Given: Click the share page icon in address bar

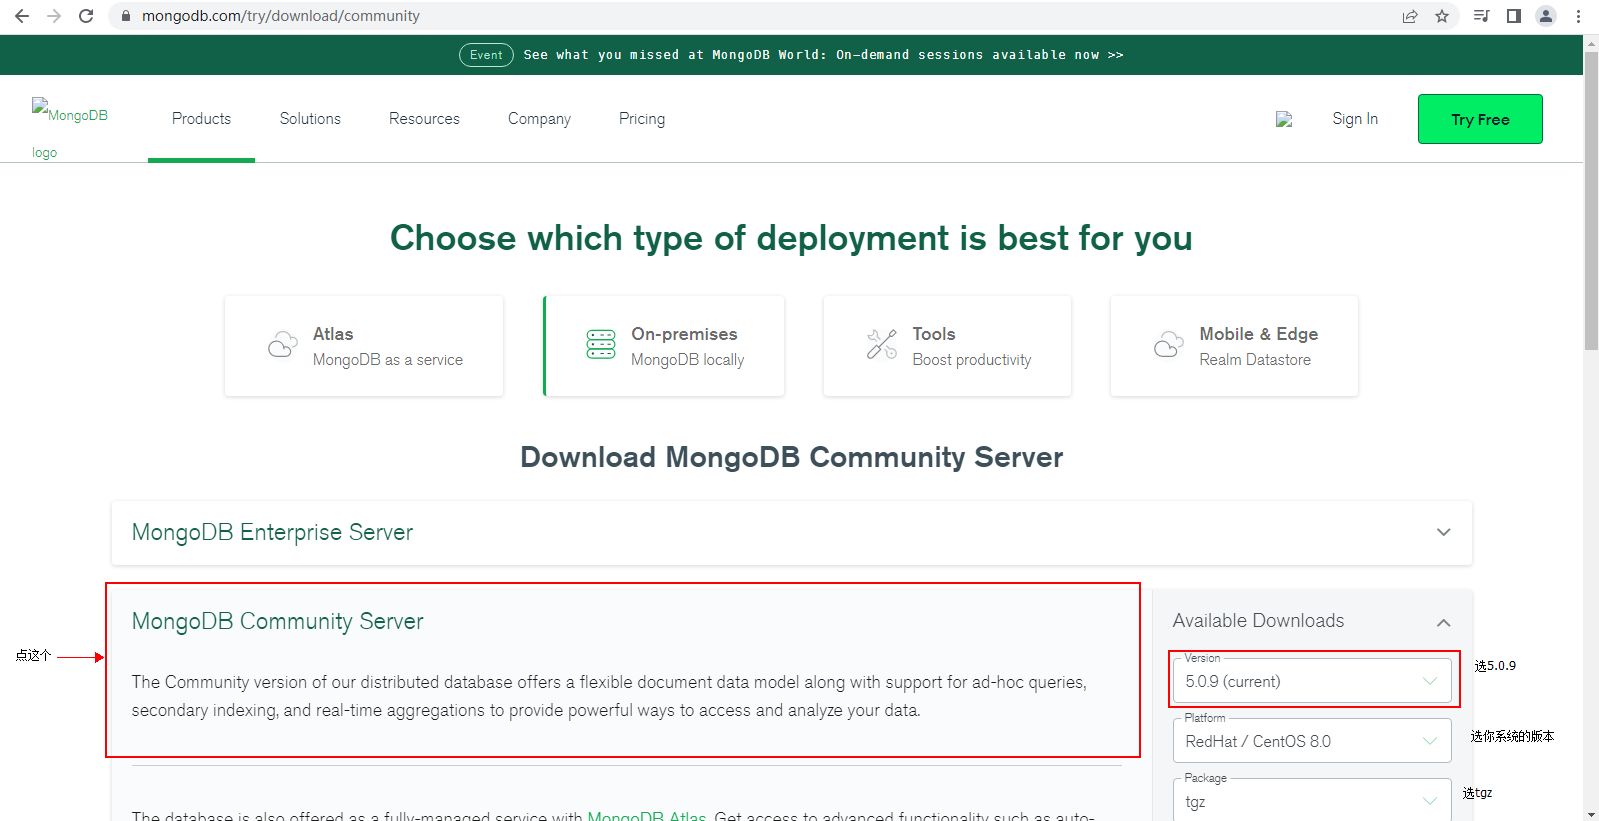Looking at the screenshot, I should coord(1410,16).
